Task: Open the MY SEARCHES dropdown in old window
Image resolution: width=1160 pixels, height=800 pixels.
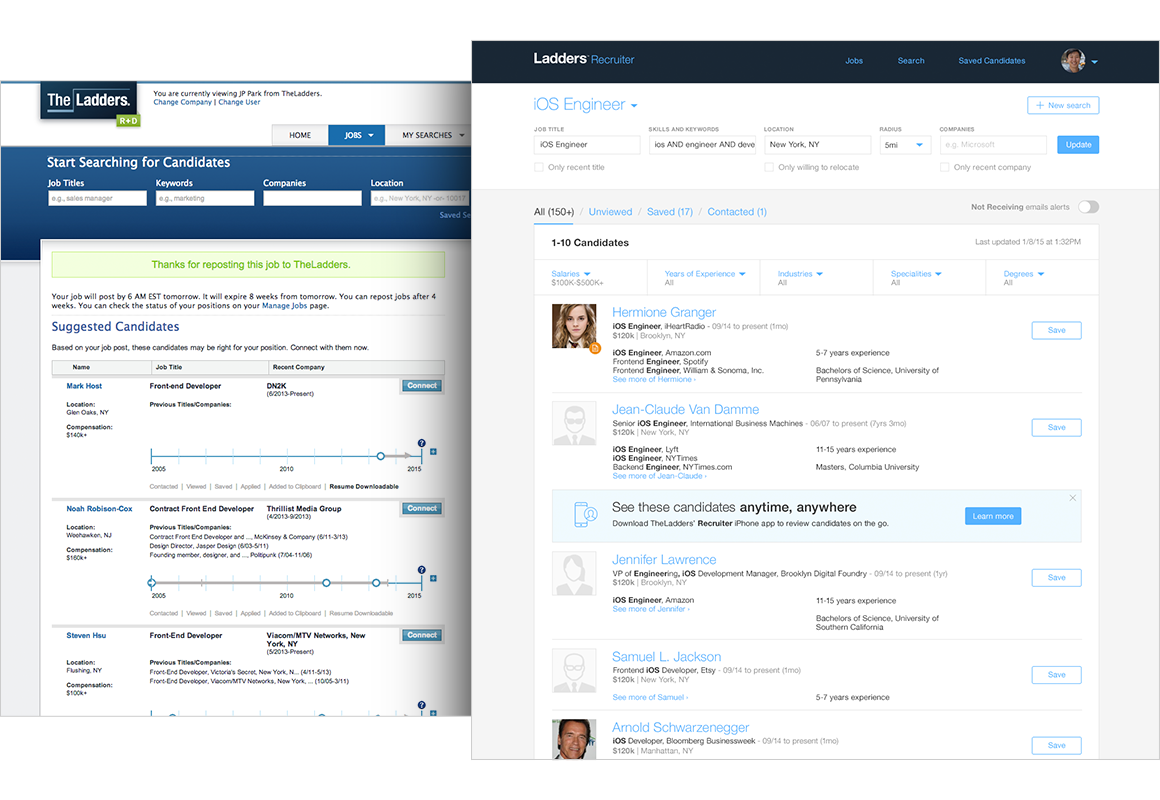Action: point(433,135)
